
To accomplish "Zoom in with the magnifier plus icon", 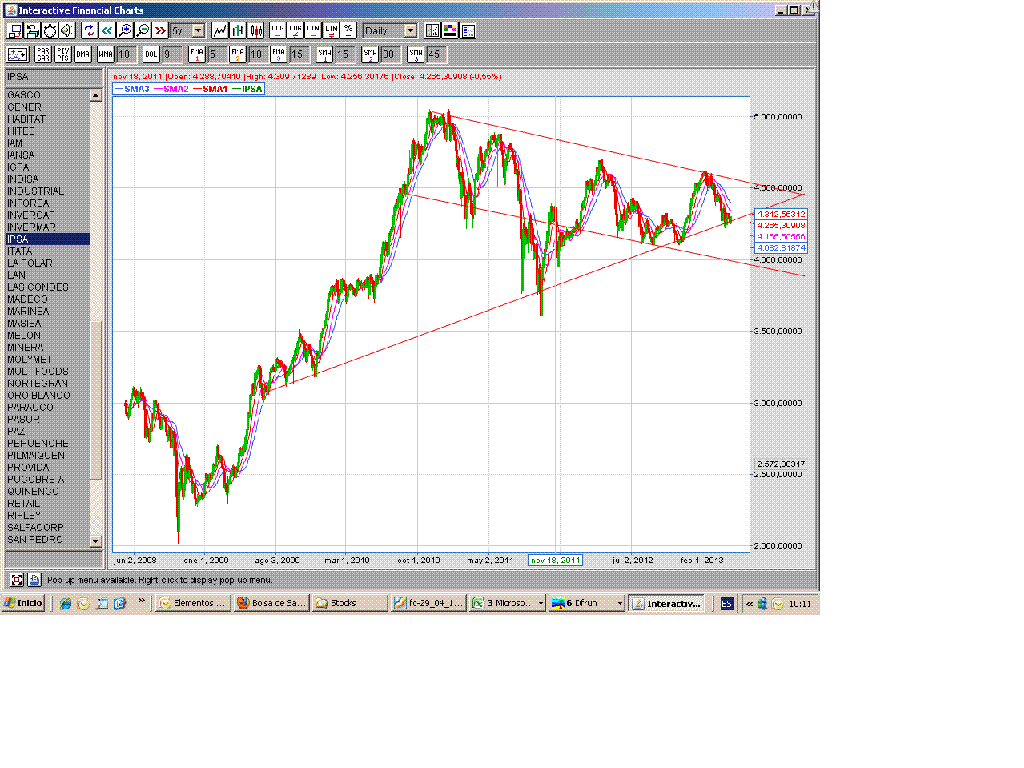I will pyautogui.click(x=125, y=31).
